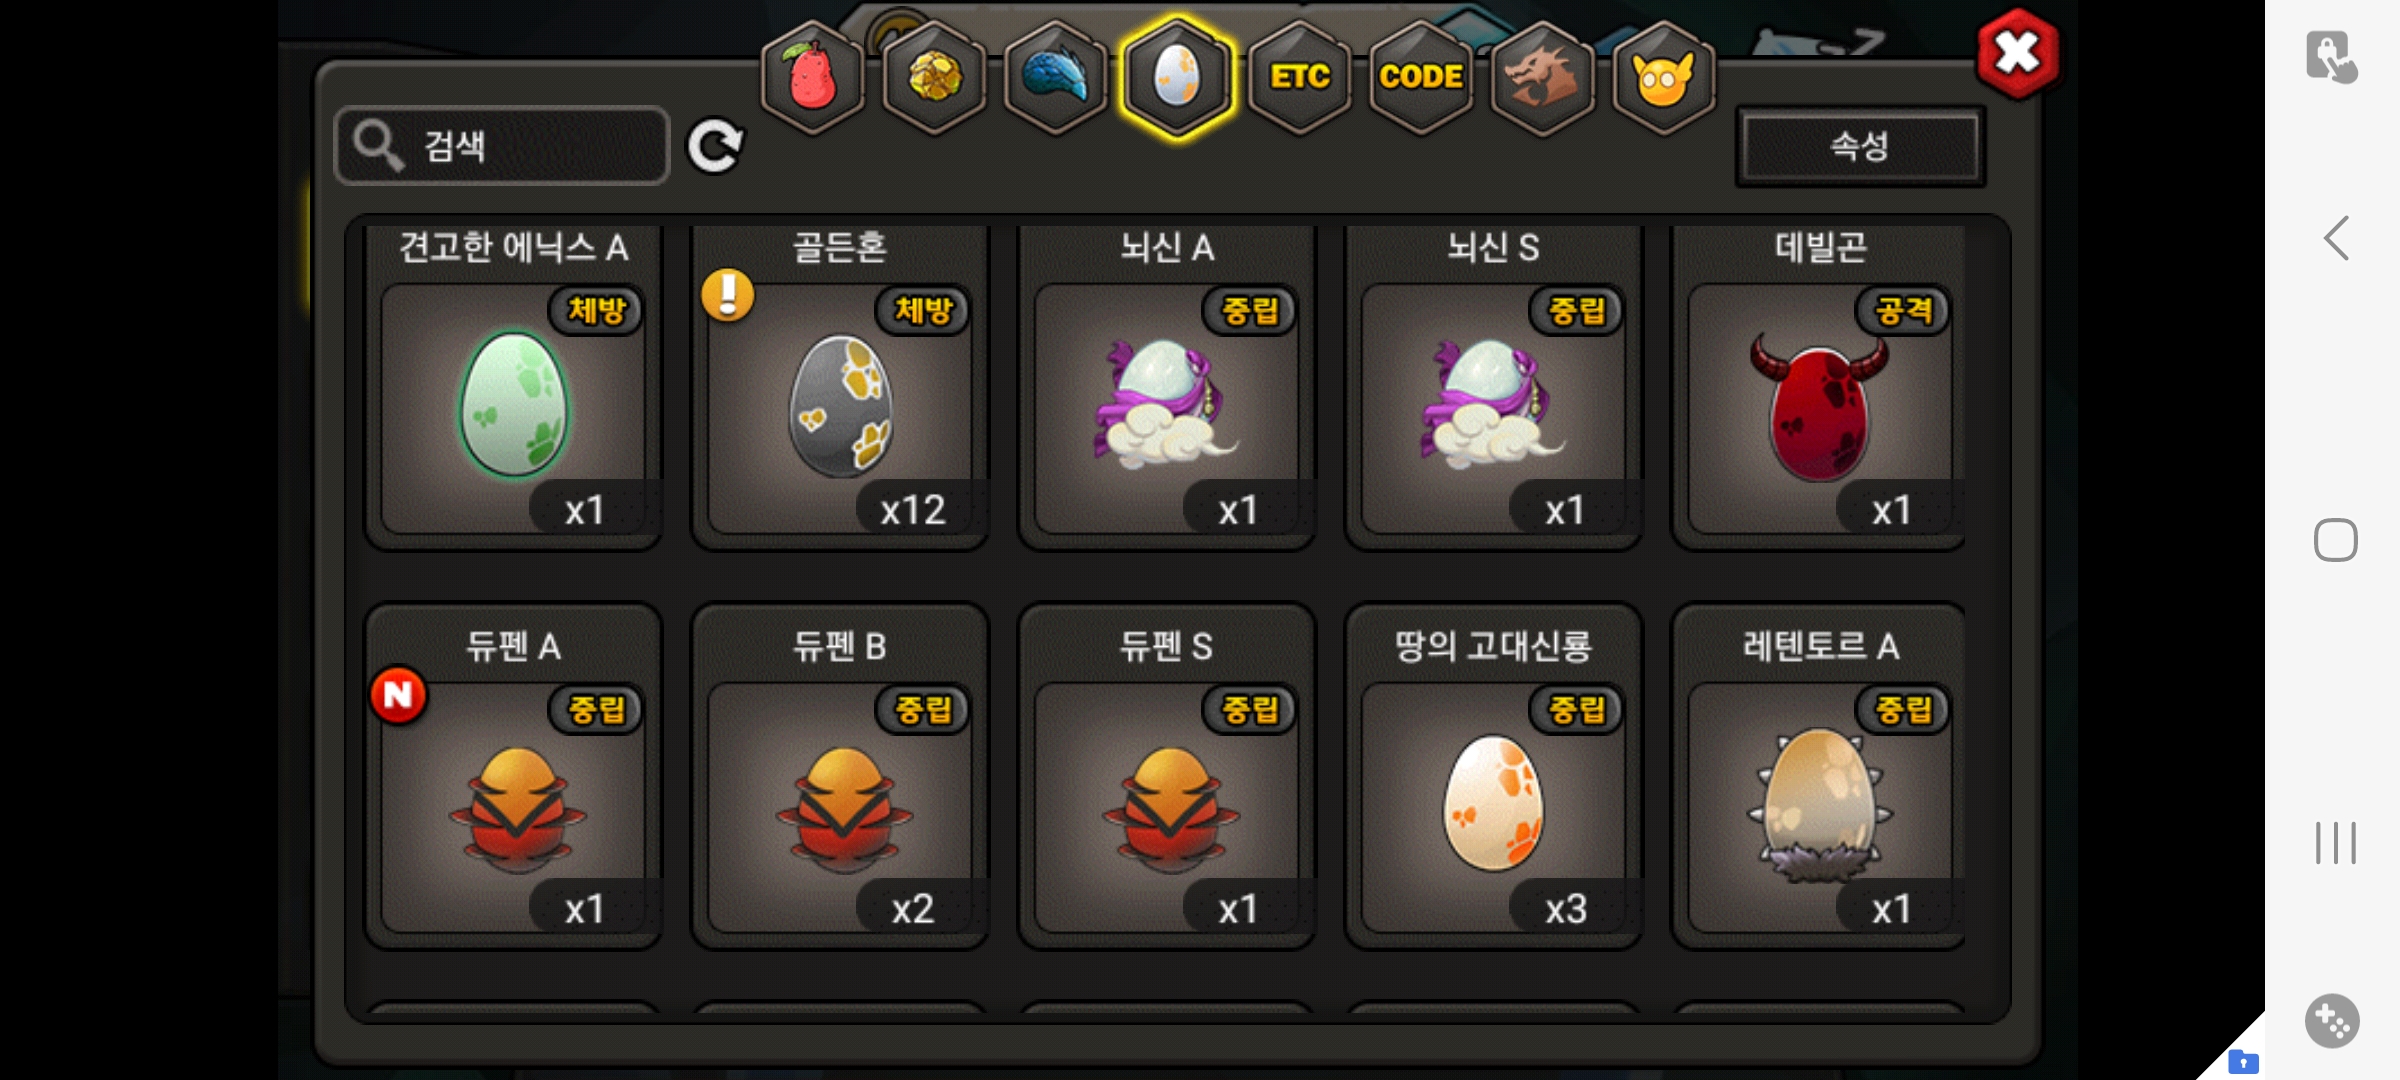This screenshot has width=2400, height=1080.
Task: Choose the 듀펜 A egg with N badge
Action: point(513,776)
